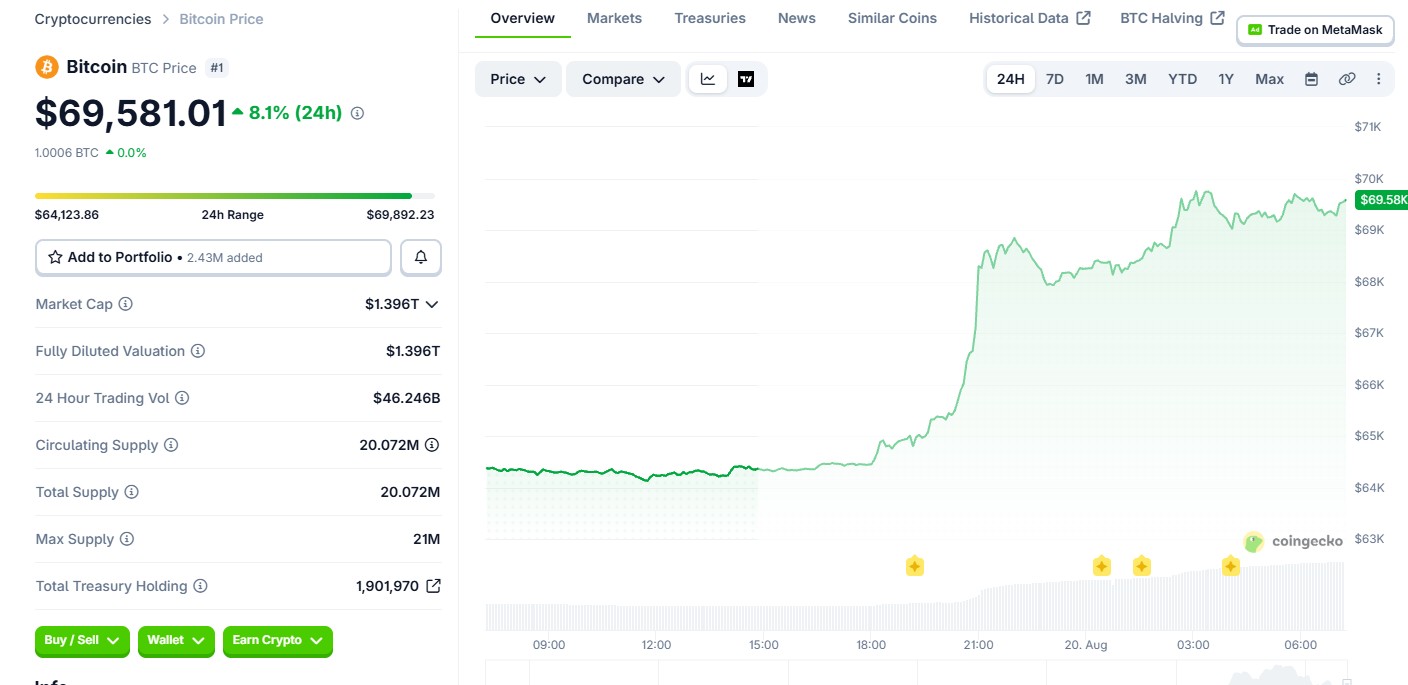Open the Similar Coins tab
Image resolution: width=1408 pixels, height=685 pixels.
893,18
